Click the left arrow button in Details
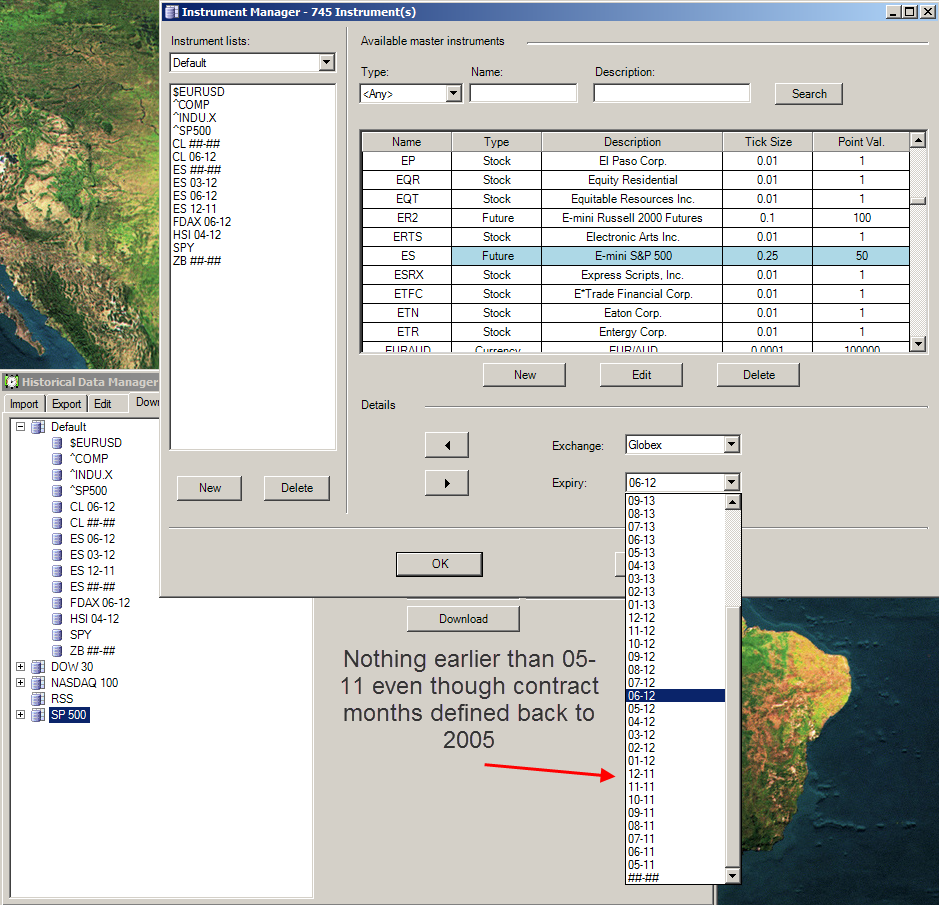Image resolution: width=939 pixels, height=905 pixels. (446, 445)
